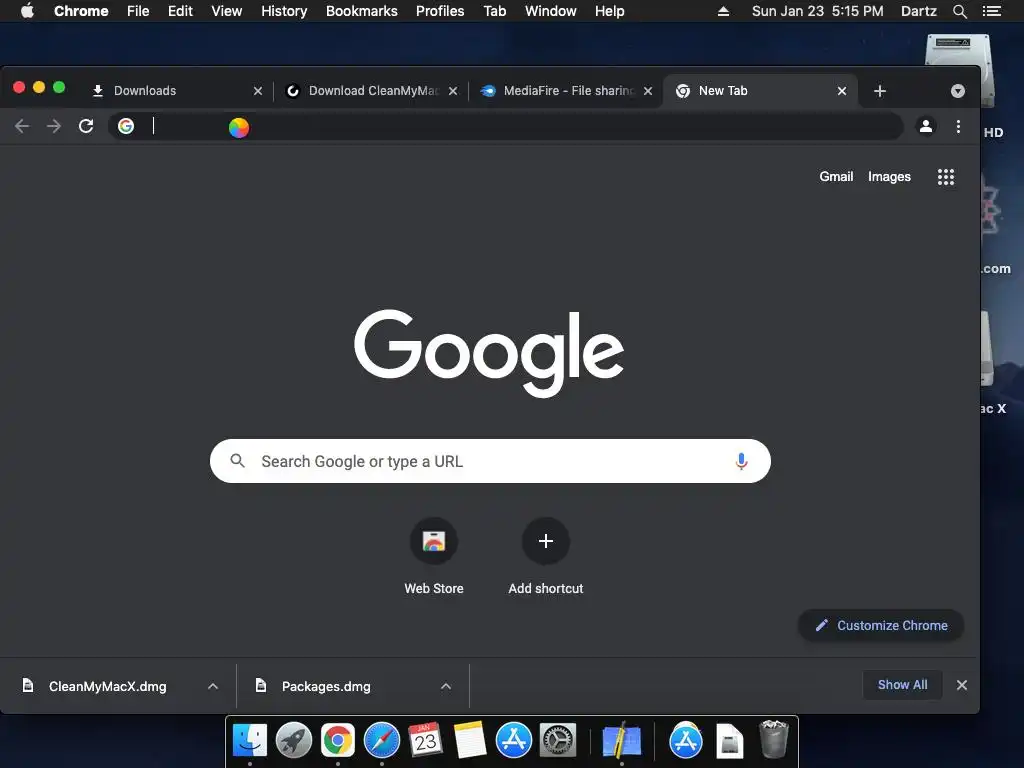This screenshot has width=1024, height=768.
Task: Open the disk image icon in Dock
Action: point(729,741)
